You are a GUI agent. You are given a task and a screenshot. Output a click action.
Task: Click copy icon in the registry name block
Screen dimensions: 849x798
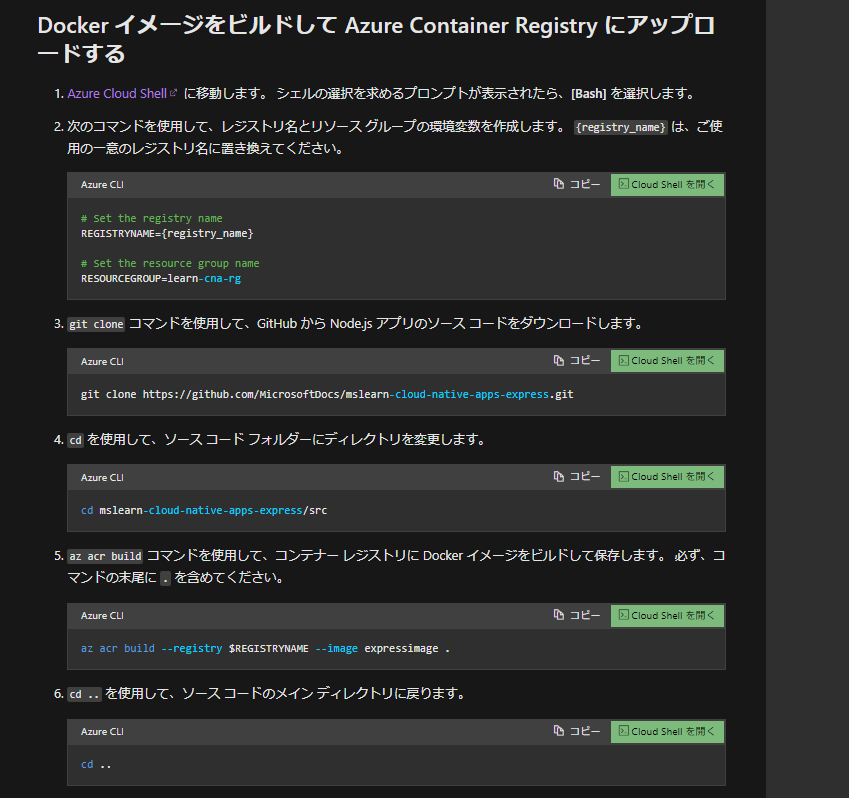point(558,184)
